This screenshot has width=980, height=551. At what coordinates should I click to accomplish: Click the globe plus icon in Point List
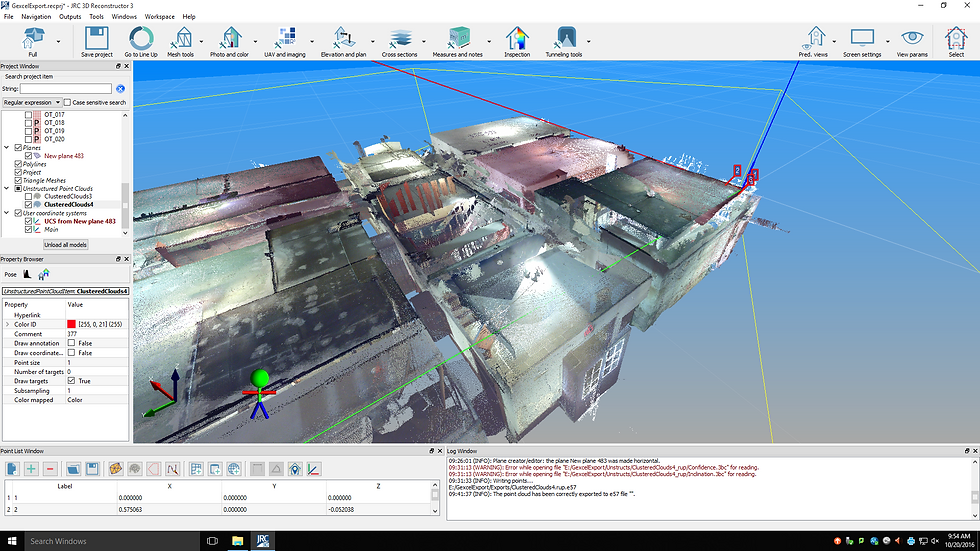(x=234, y=469)
